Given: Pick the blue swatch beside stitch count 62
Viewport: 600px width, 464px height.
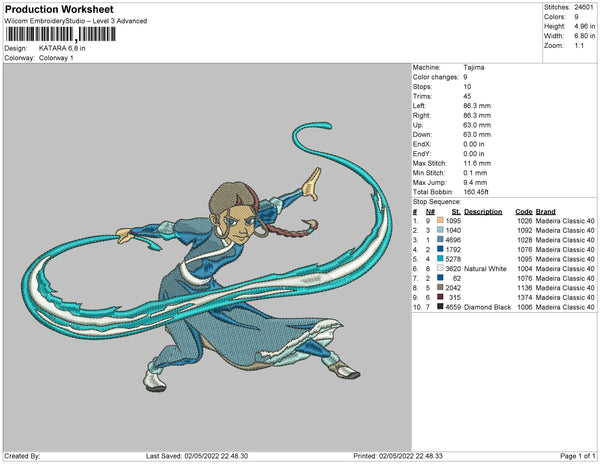Looking at the screenshot, I should point(440,278).
